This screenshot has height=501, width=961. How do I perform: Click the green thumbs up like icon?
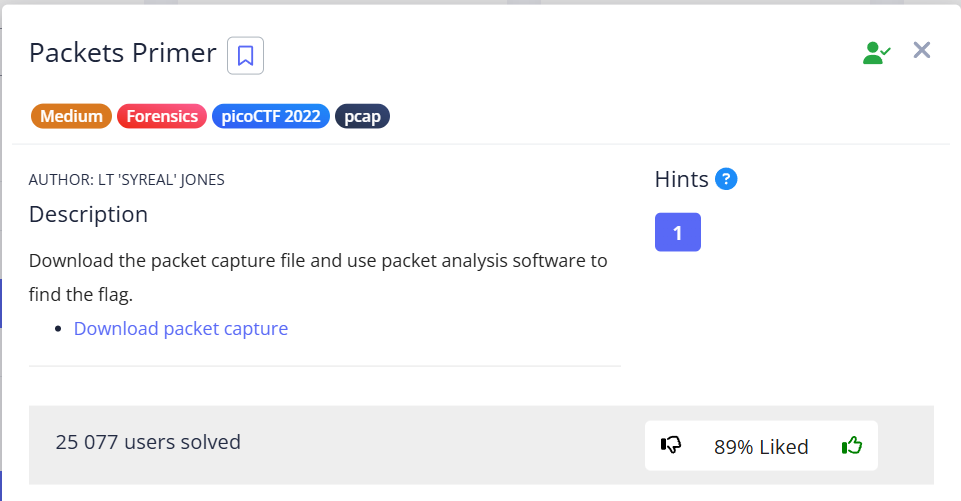click(x=852, y=446)
